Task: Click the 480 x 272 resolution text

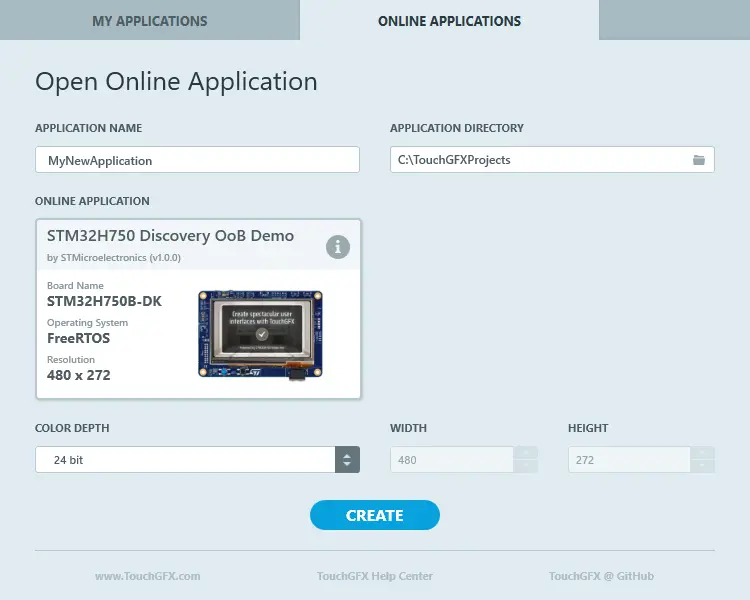Action: click(78, 375)
